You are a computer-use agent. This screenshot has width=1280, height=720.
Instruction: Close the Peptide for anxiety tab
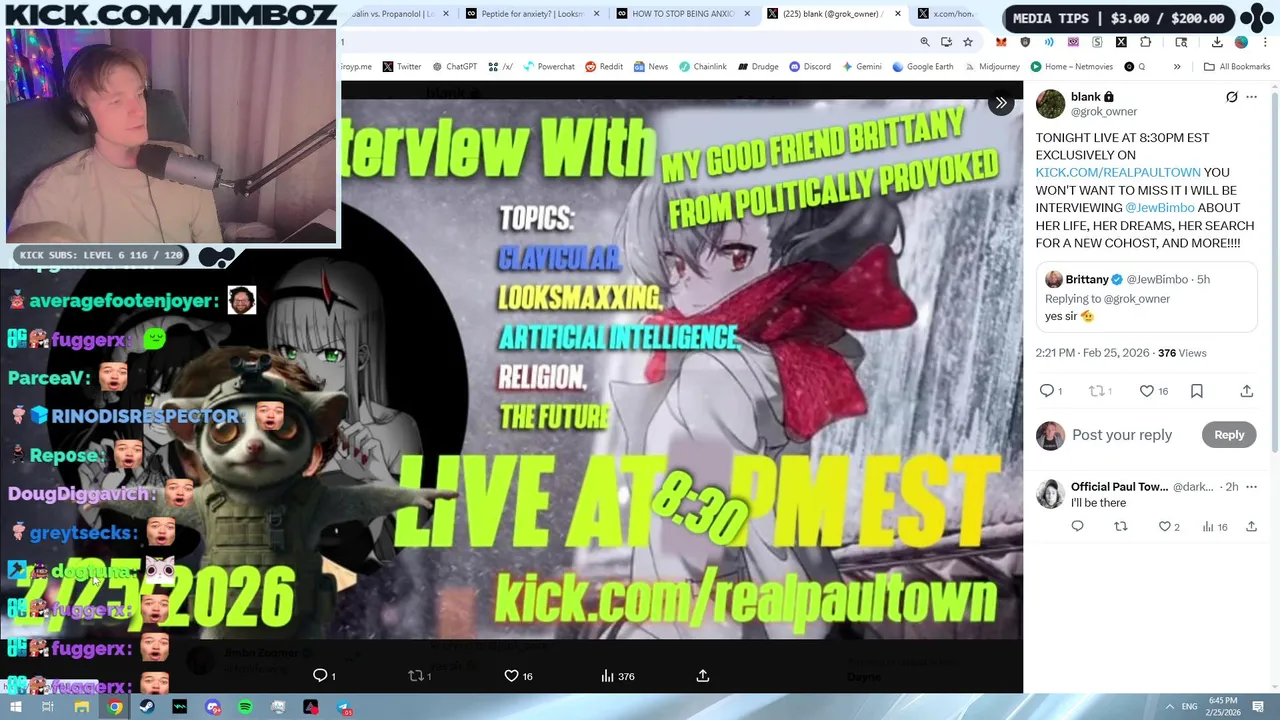point(596,14)
